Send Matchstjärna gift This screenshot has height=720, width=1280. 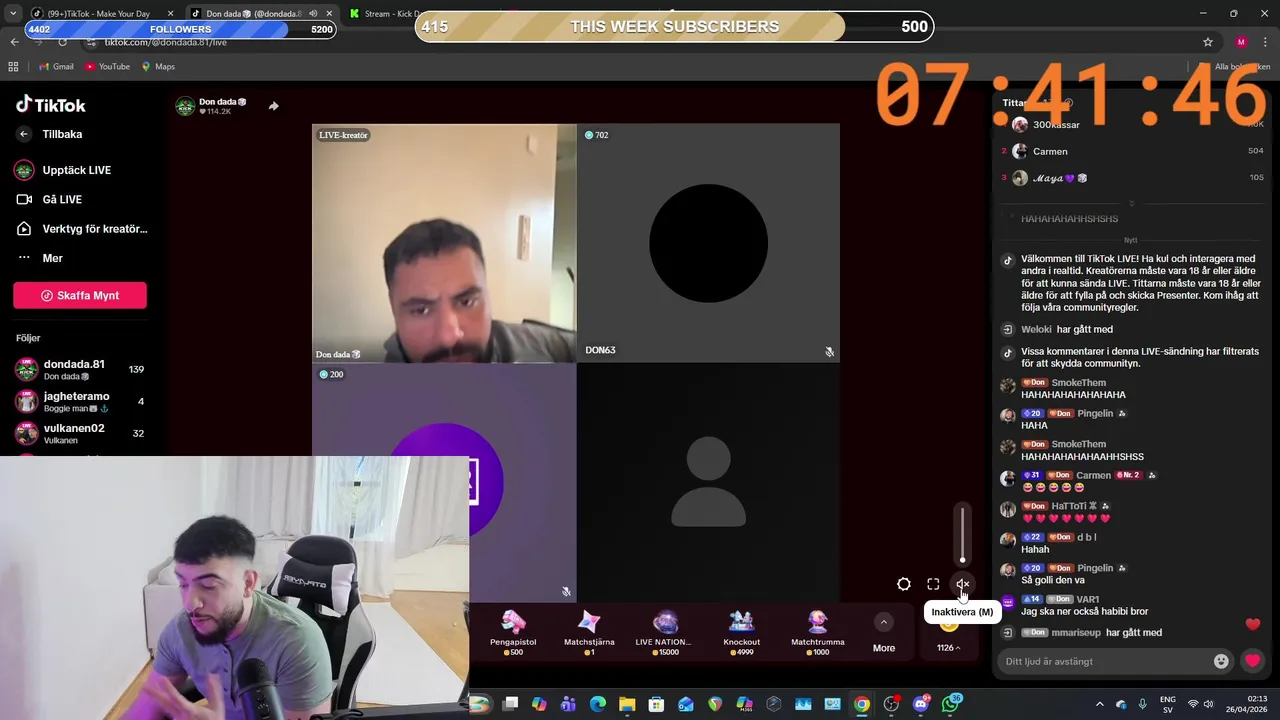589,632
